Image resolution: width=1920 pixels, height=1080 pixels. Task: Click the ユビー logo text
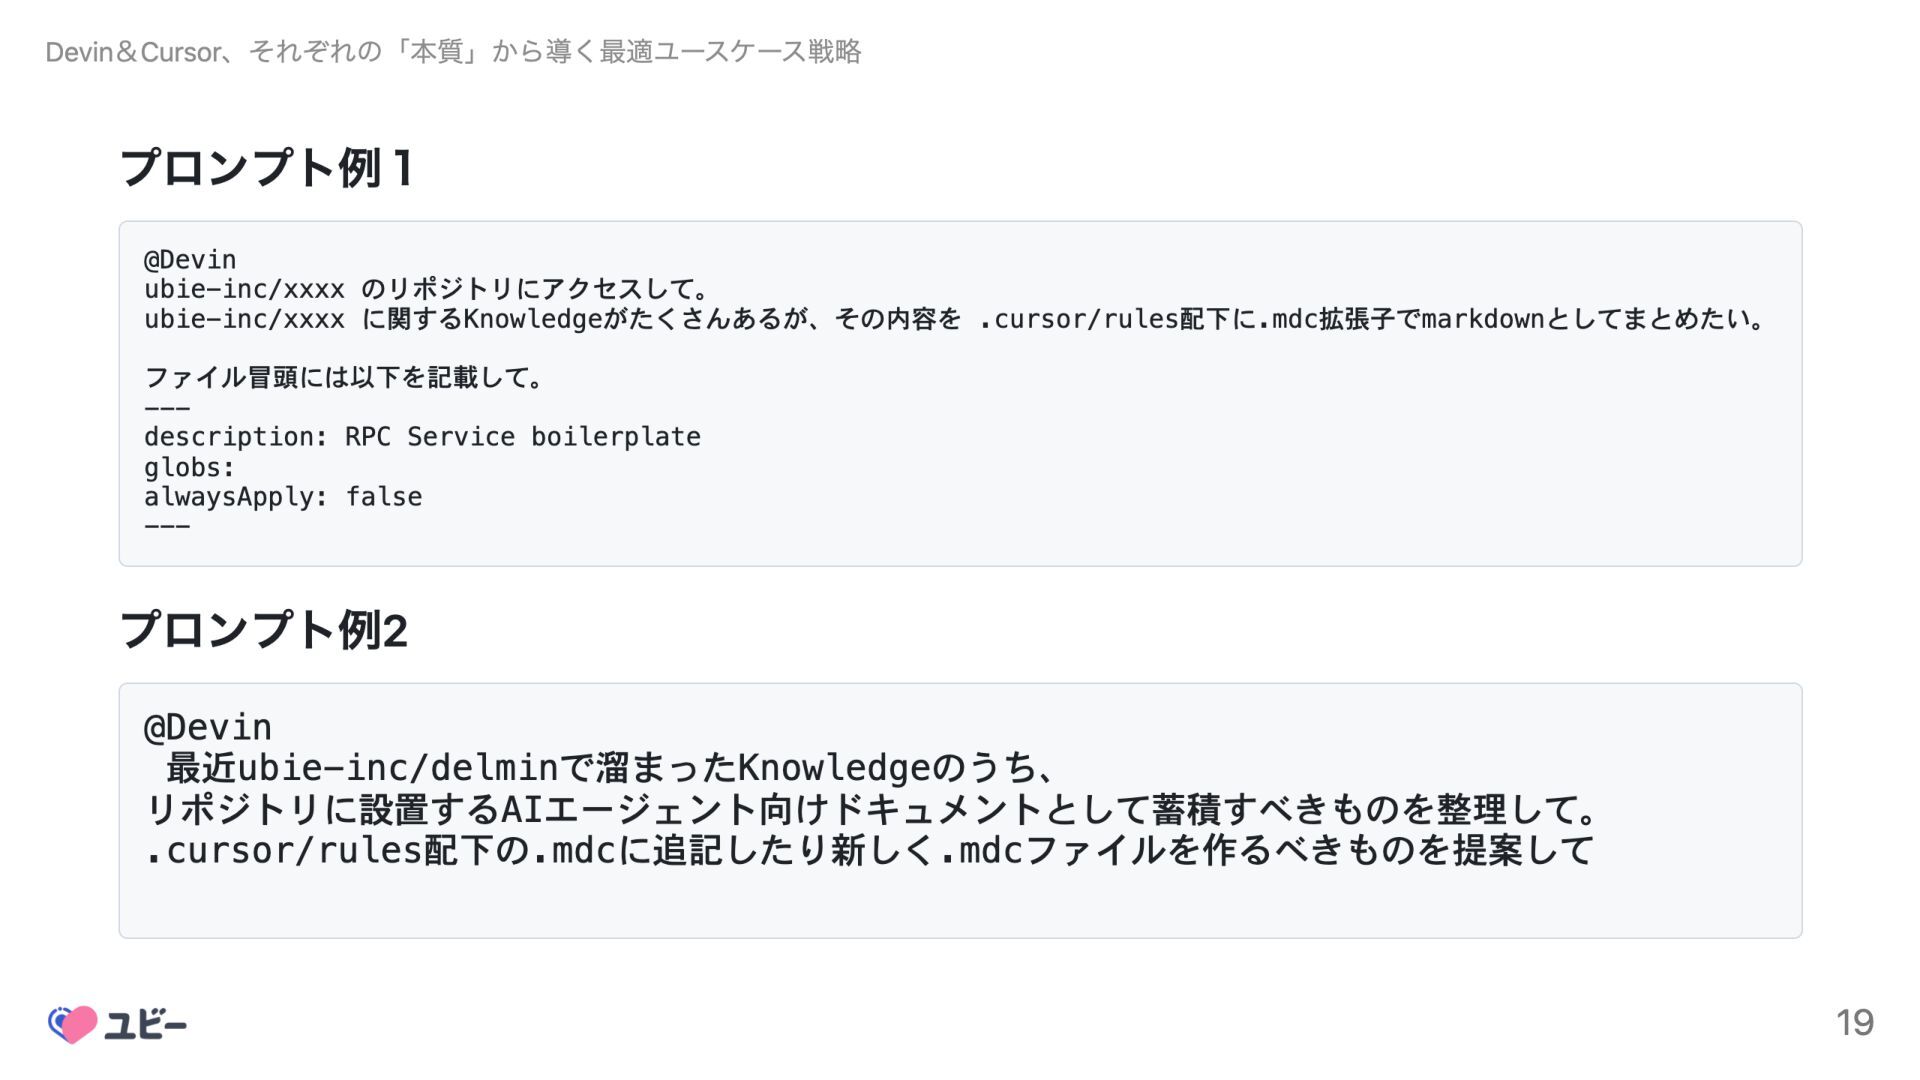click(x=146, y=1025)
